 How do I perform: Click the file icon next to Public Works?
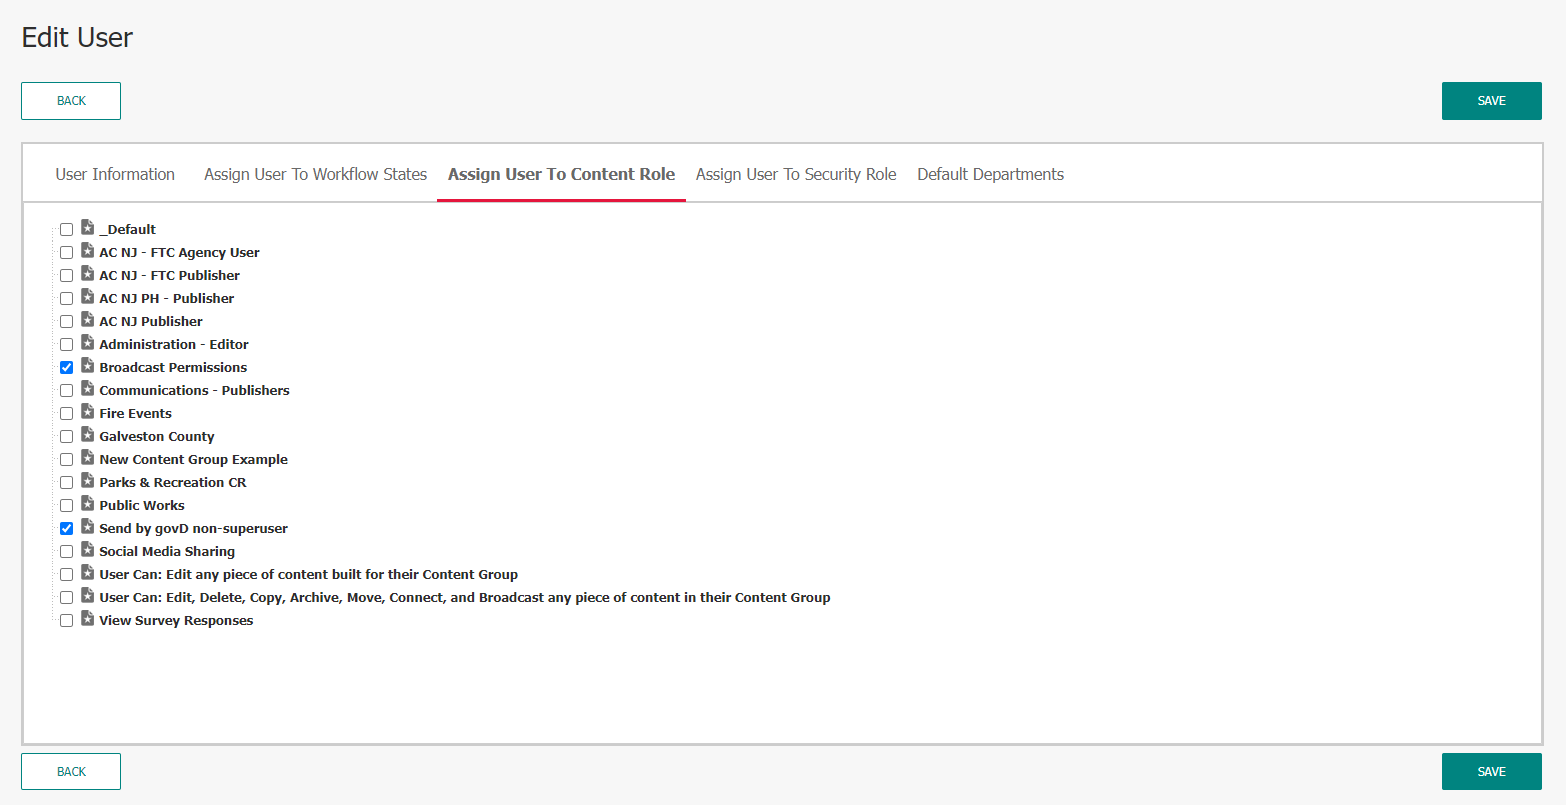86,505
